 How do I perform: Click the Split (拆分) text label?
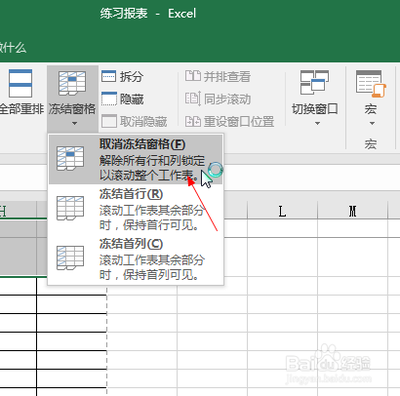(x=131, y=77)
